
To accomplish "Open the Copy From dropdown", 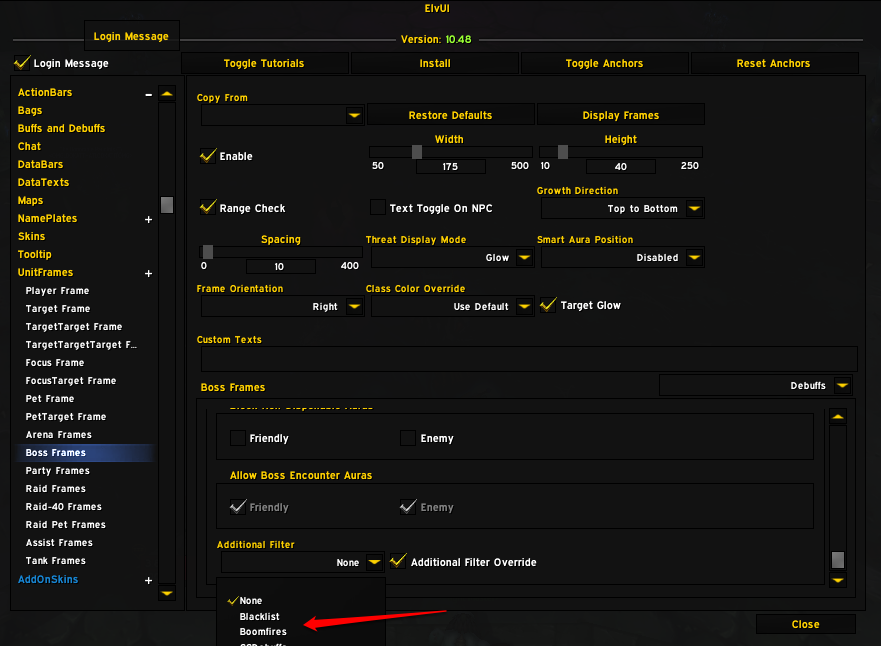I will 355,116.
